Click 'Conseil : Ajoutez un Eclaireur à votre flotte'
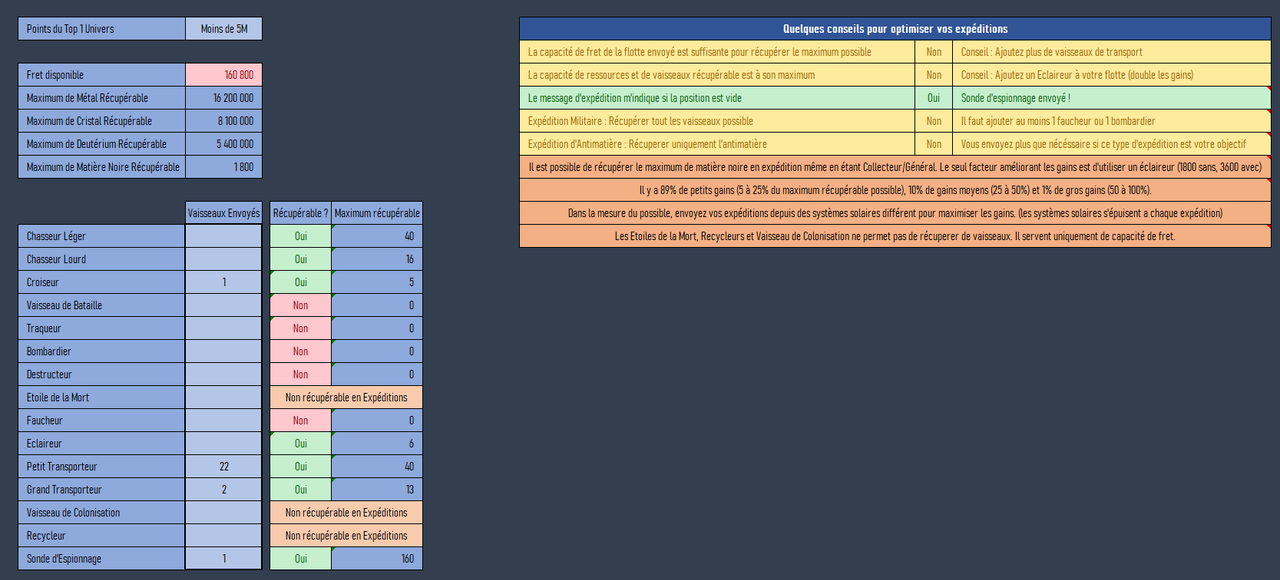Screen dimensions: 1280x580 click(x=1112, y=75)
